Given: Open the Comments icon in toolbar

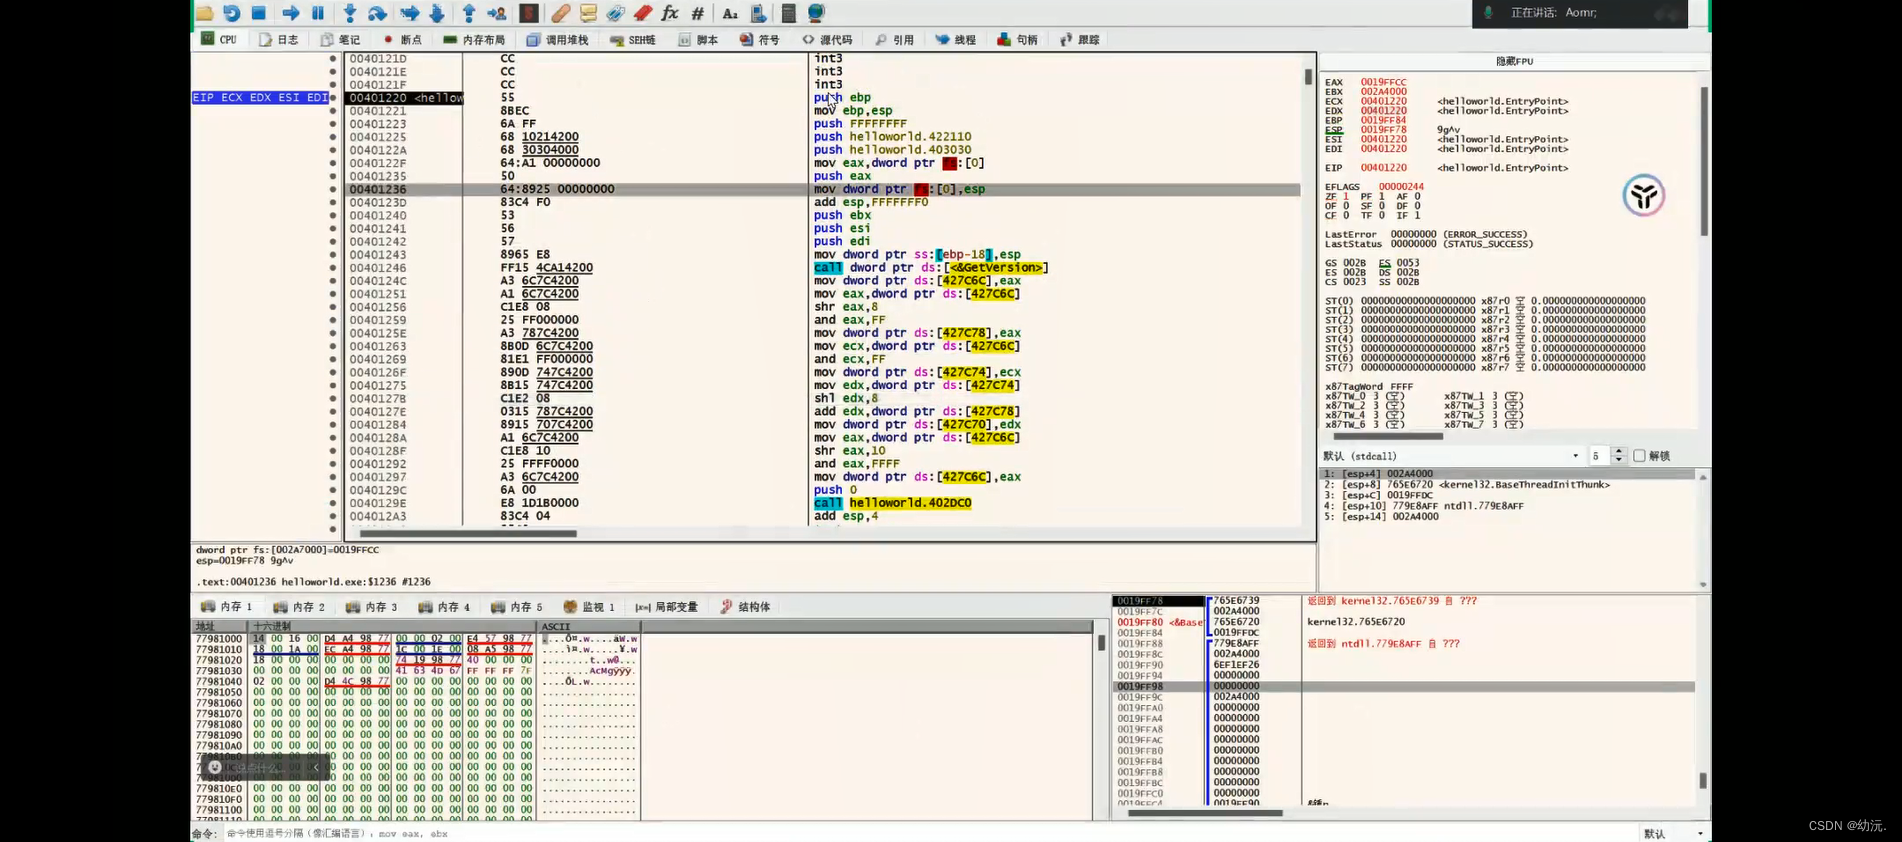Looking at the screenshot, I should point(588,13).
